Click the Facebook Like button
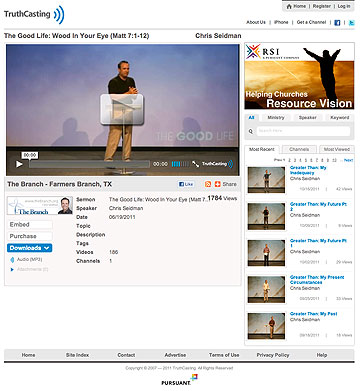The height and width of the screenshot is (391, 360). click(186, 184)
